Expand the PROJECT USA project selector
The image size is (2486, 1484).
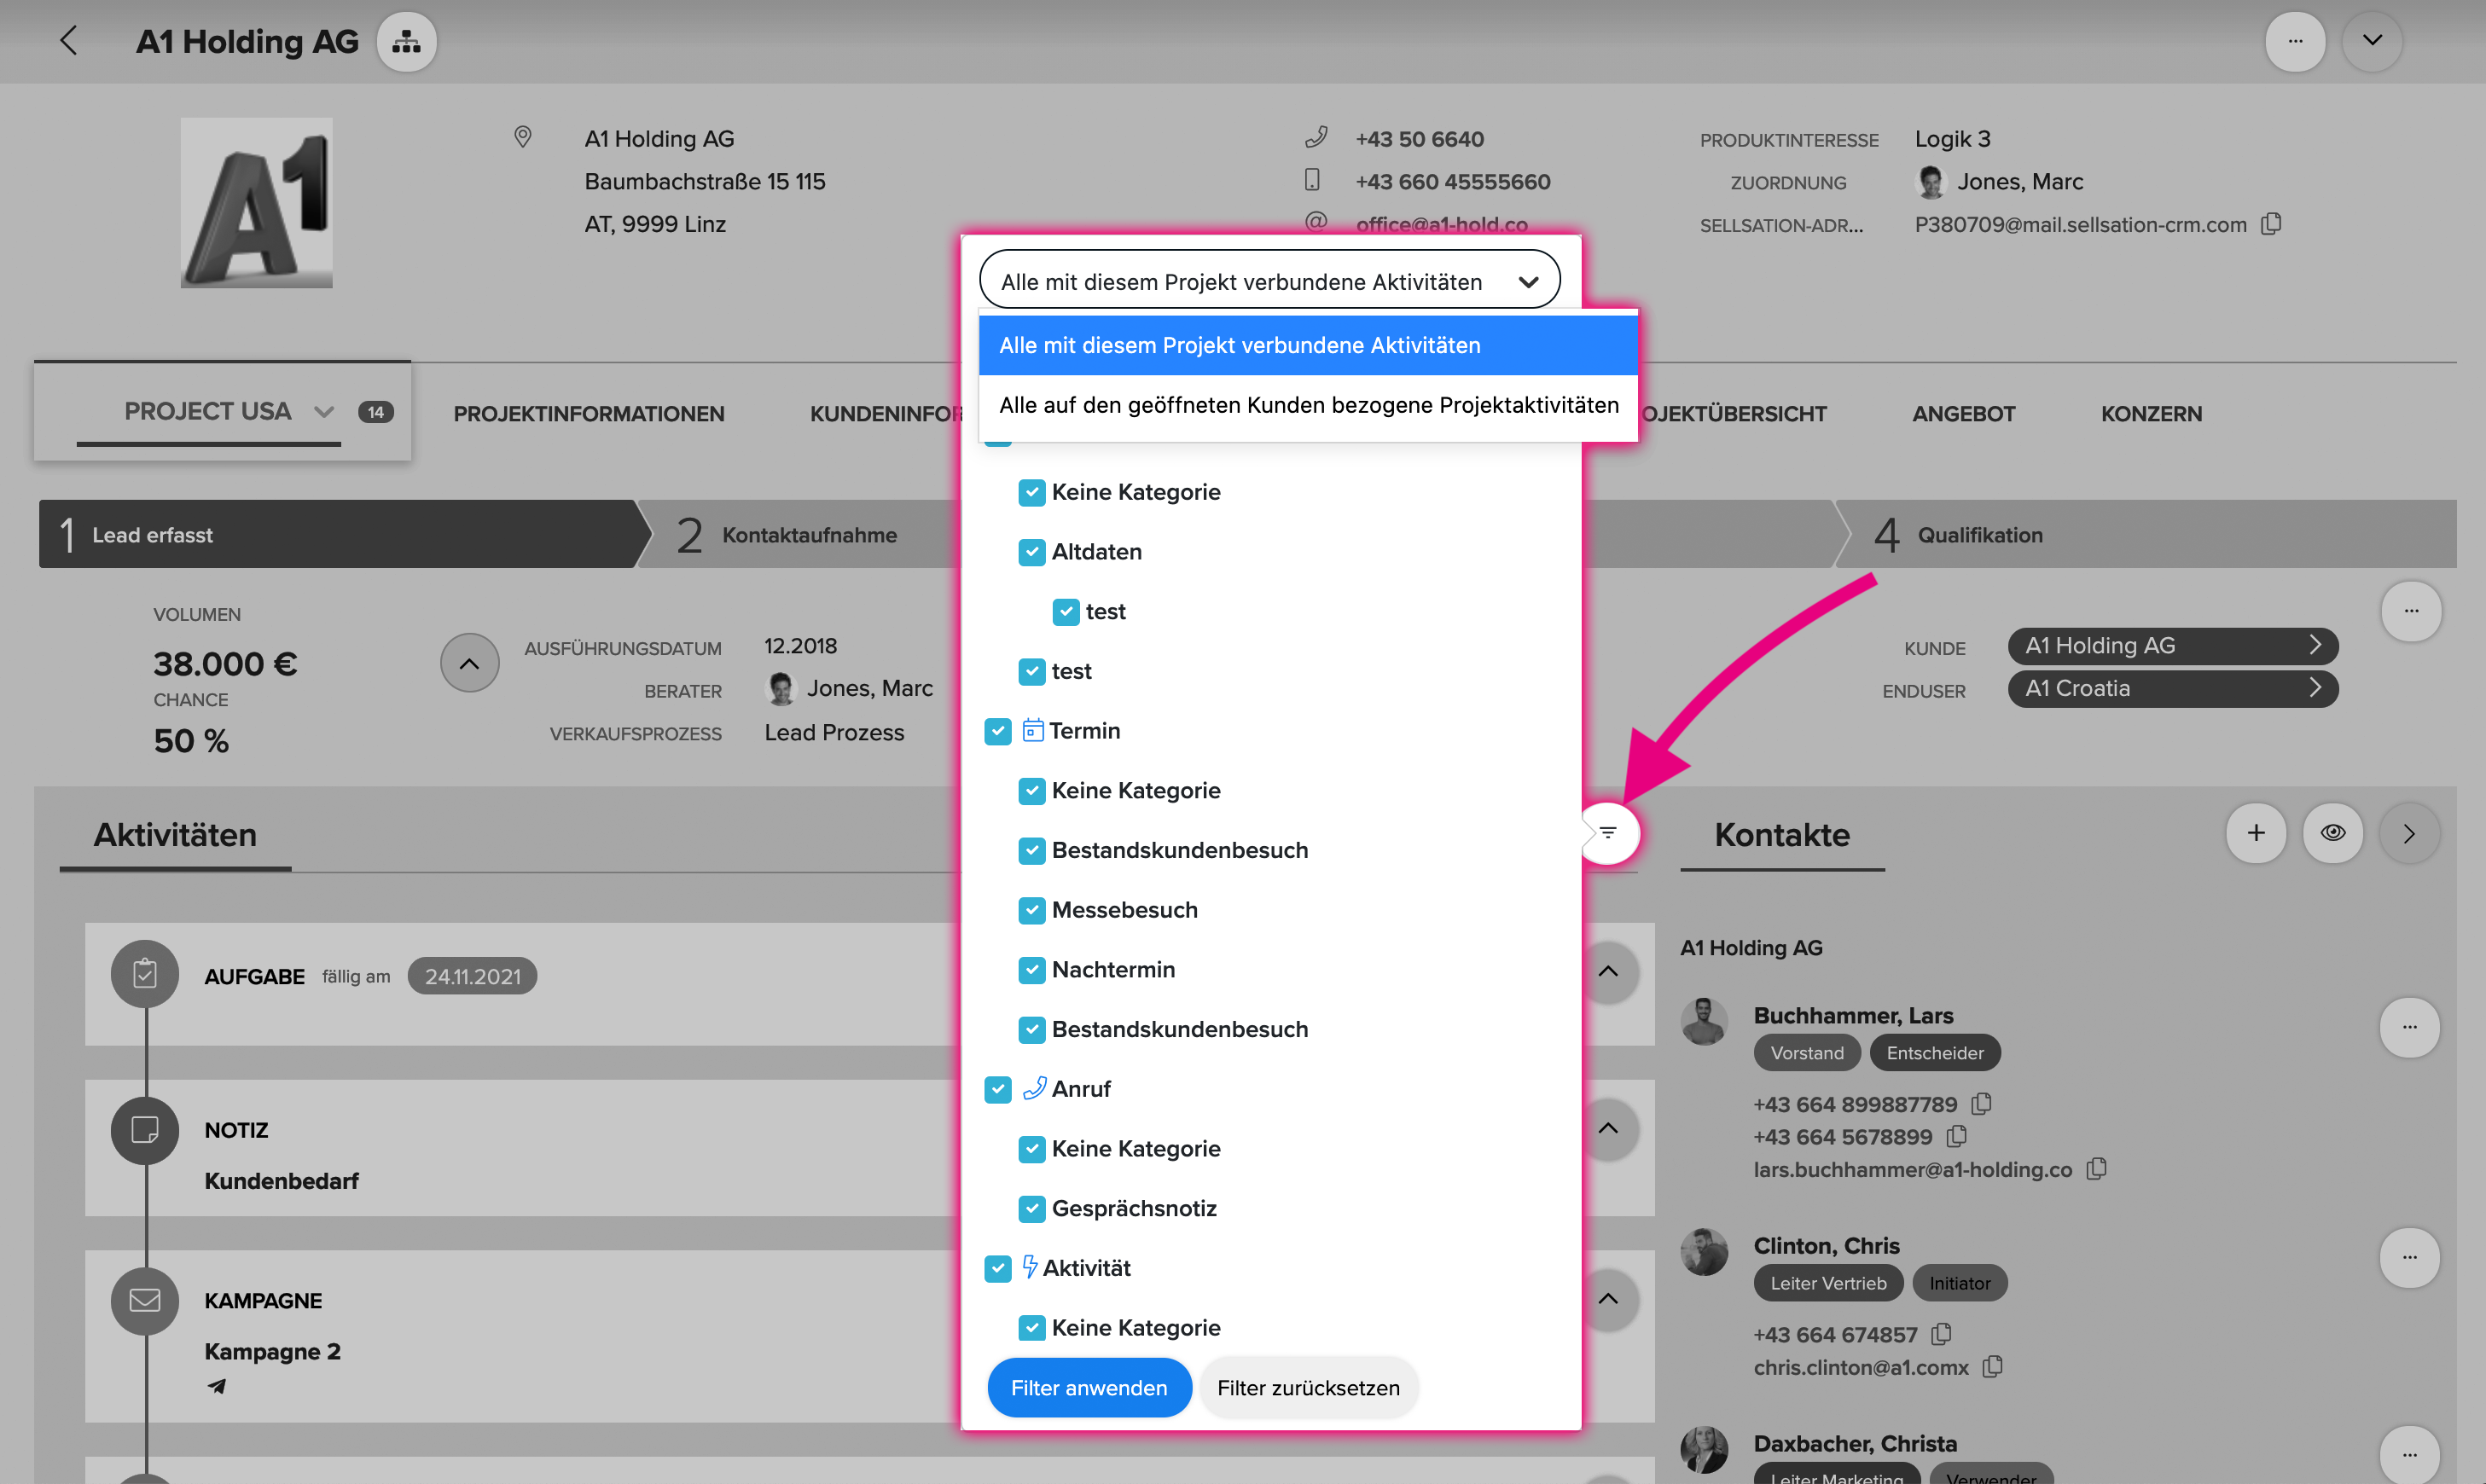[323, 412]
